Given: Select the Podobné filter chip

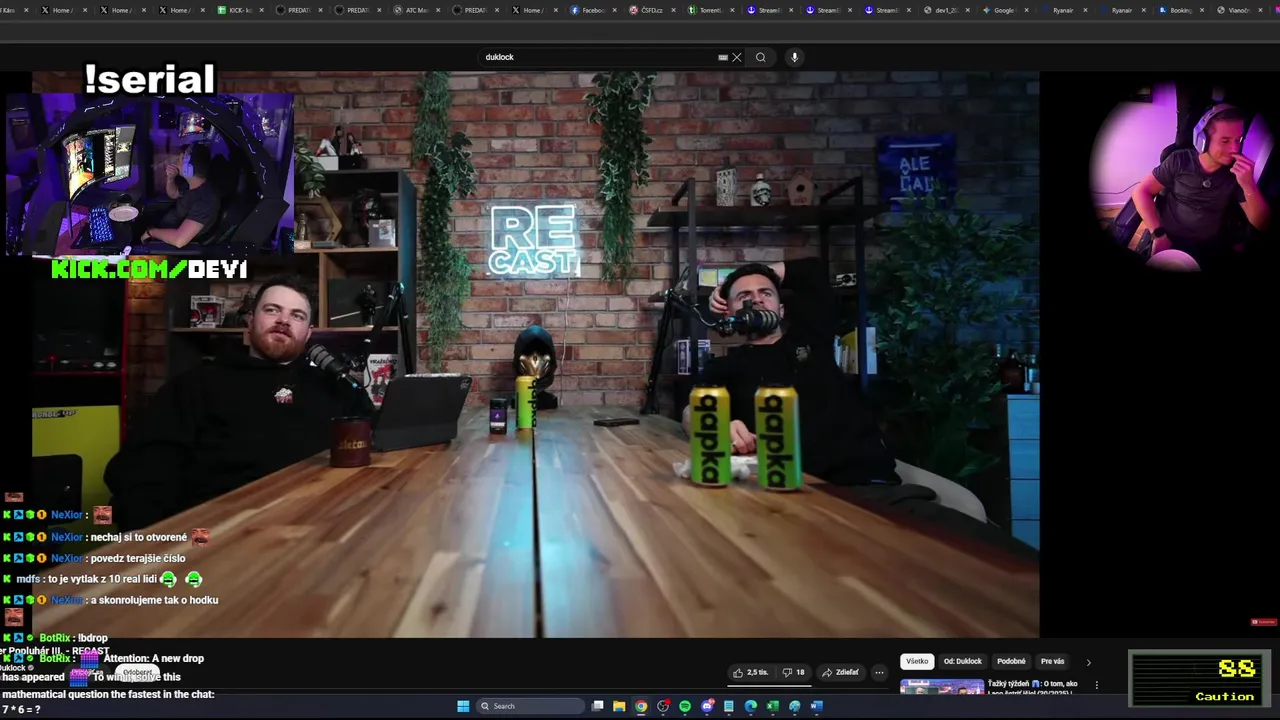Looking at the screenshot, I should point(1011,661).
